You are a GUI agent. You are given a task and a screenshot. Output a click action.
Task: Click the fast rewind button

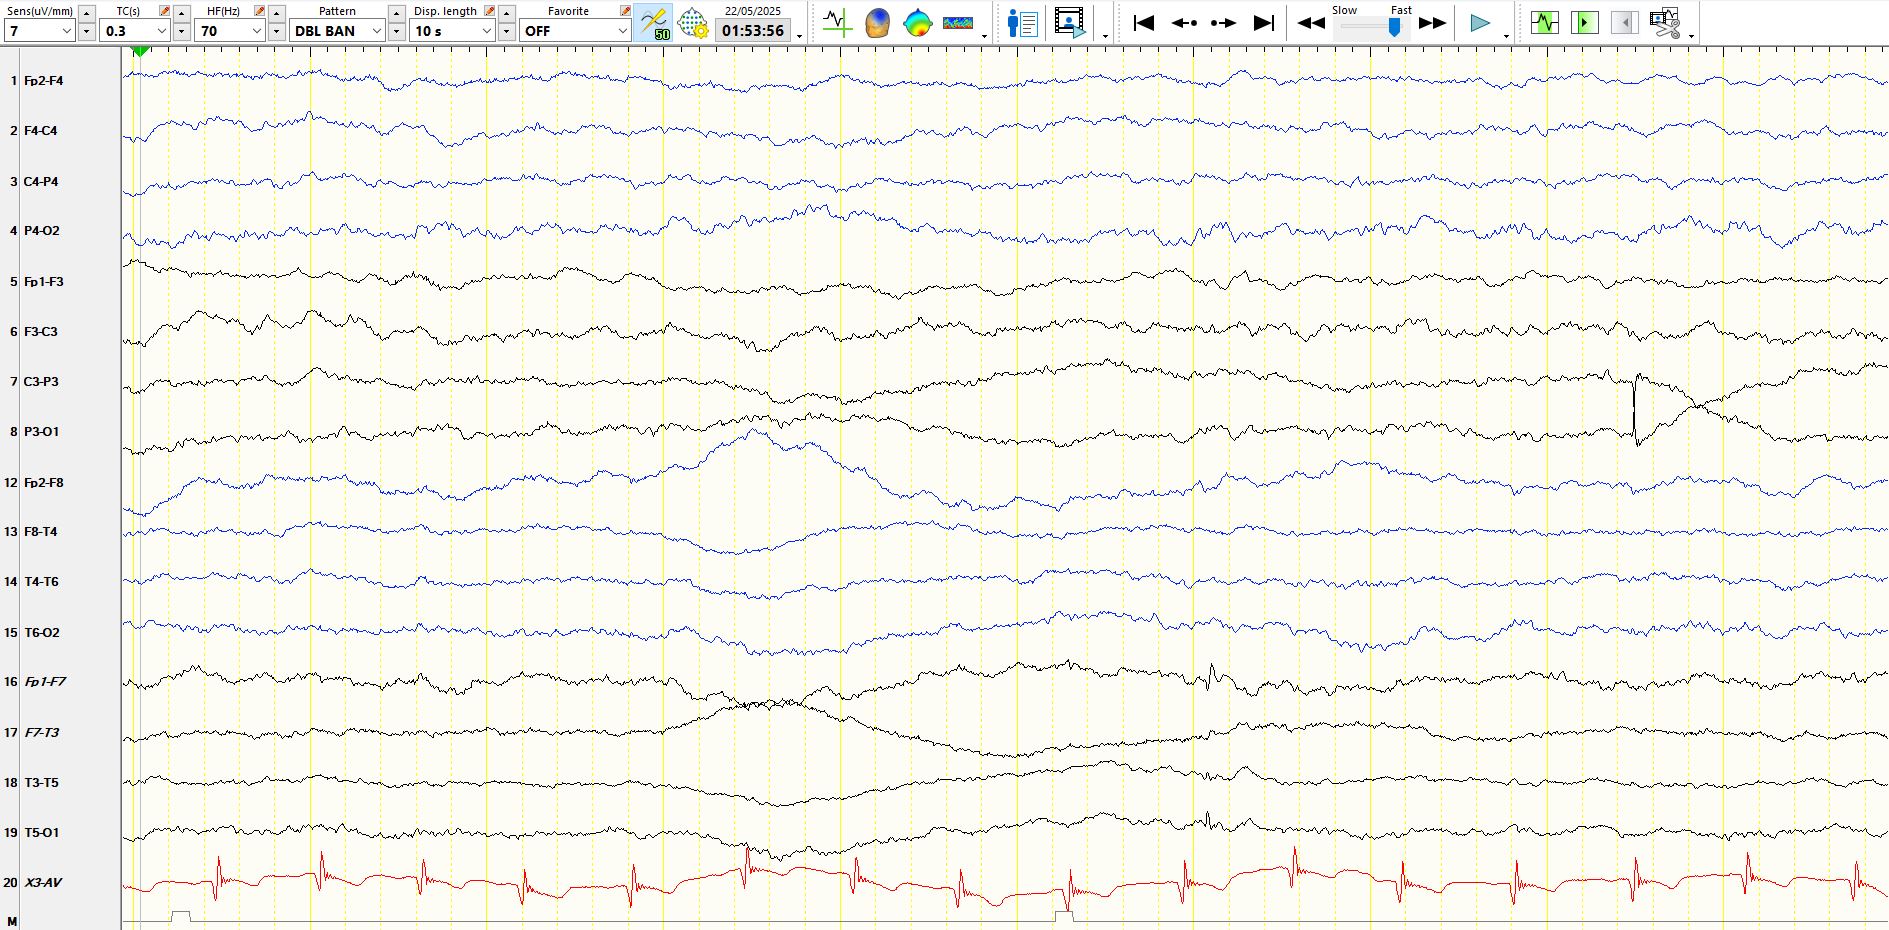coord(1310,23)
